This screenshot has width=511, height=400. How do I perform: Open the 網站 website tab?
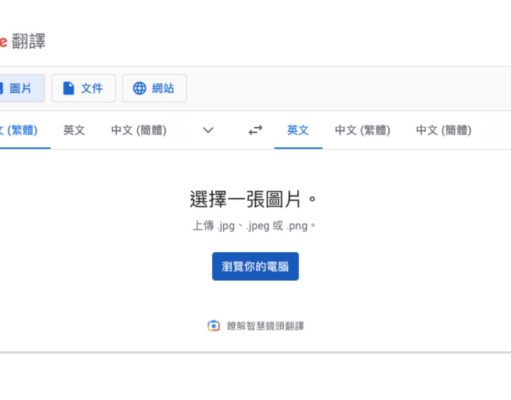[x=154, y=88]
